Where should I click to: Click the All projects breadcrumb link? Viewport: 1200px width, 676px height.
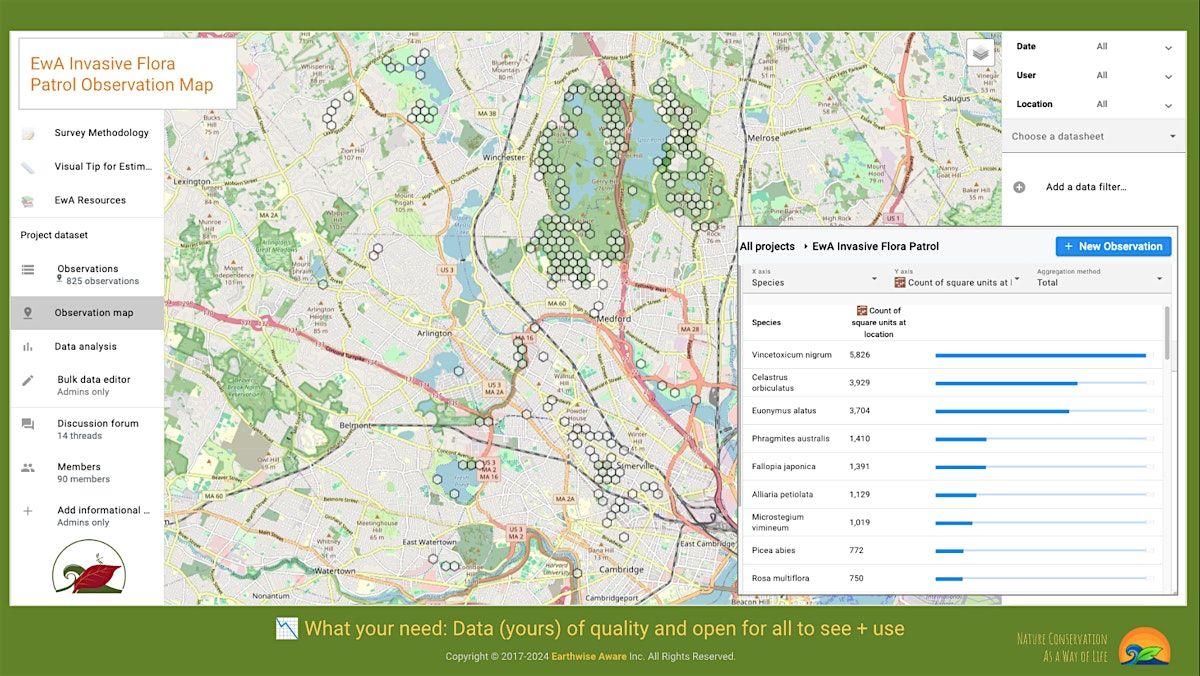pos(767,246)
